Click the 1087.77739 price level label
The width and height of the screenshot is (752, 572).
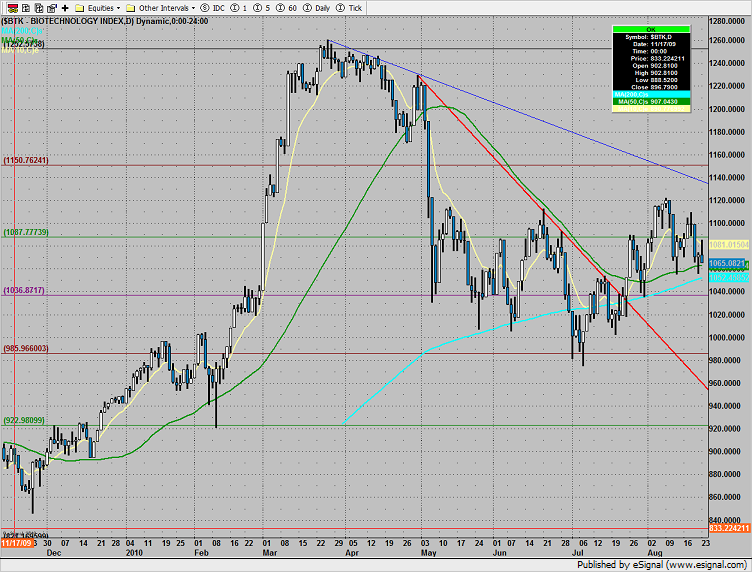26,232
